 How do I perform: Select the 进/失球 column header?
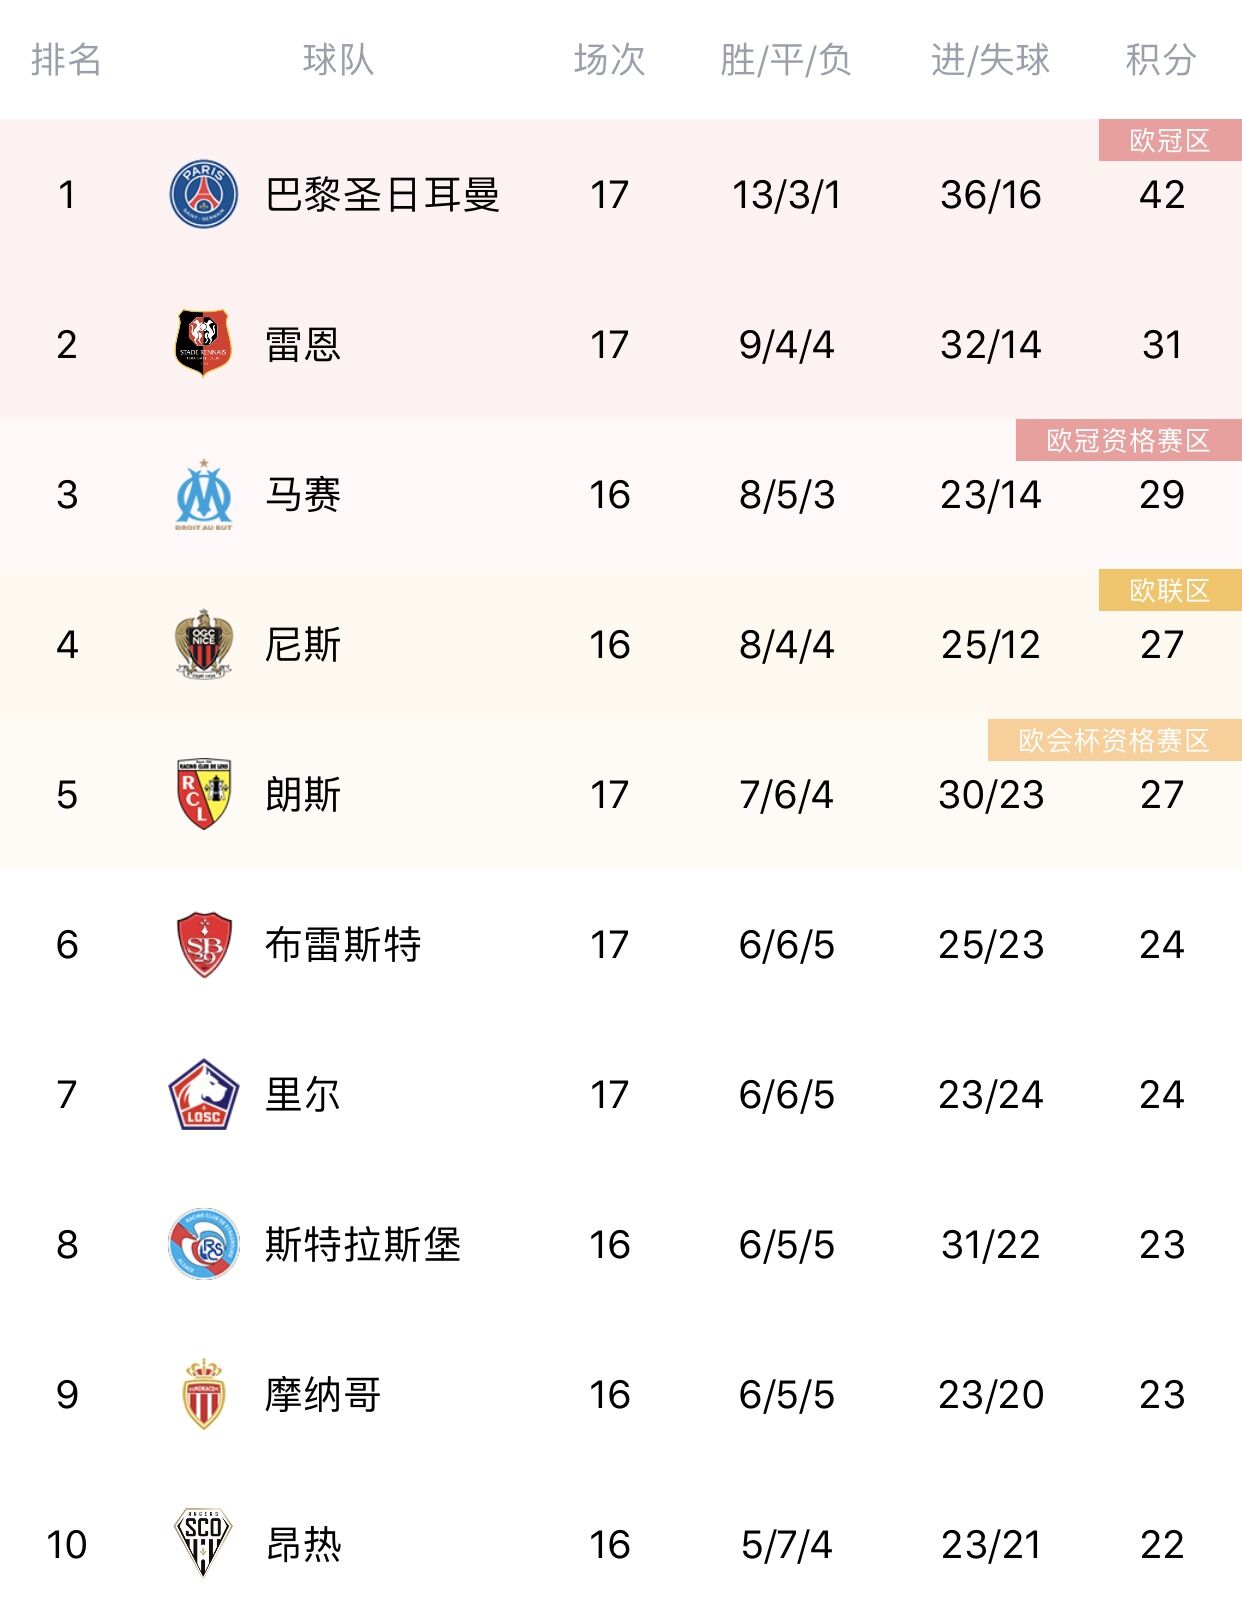(990, 60)
